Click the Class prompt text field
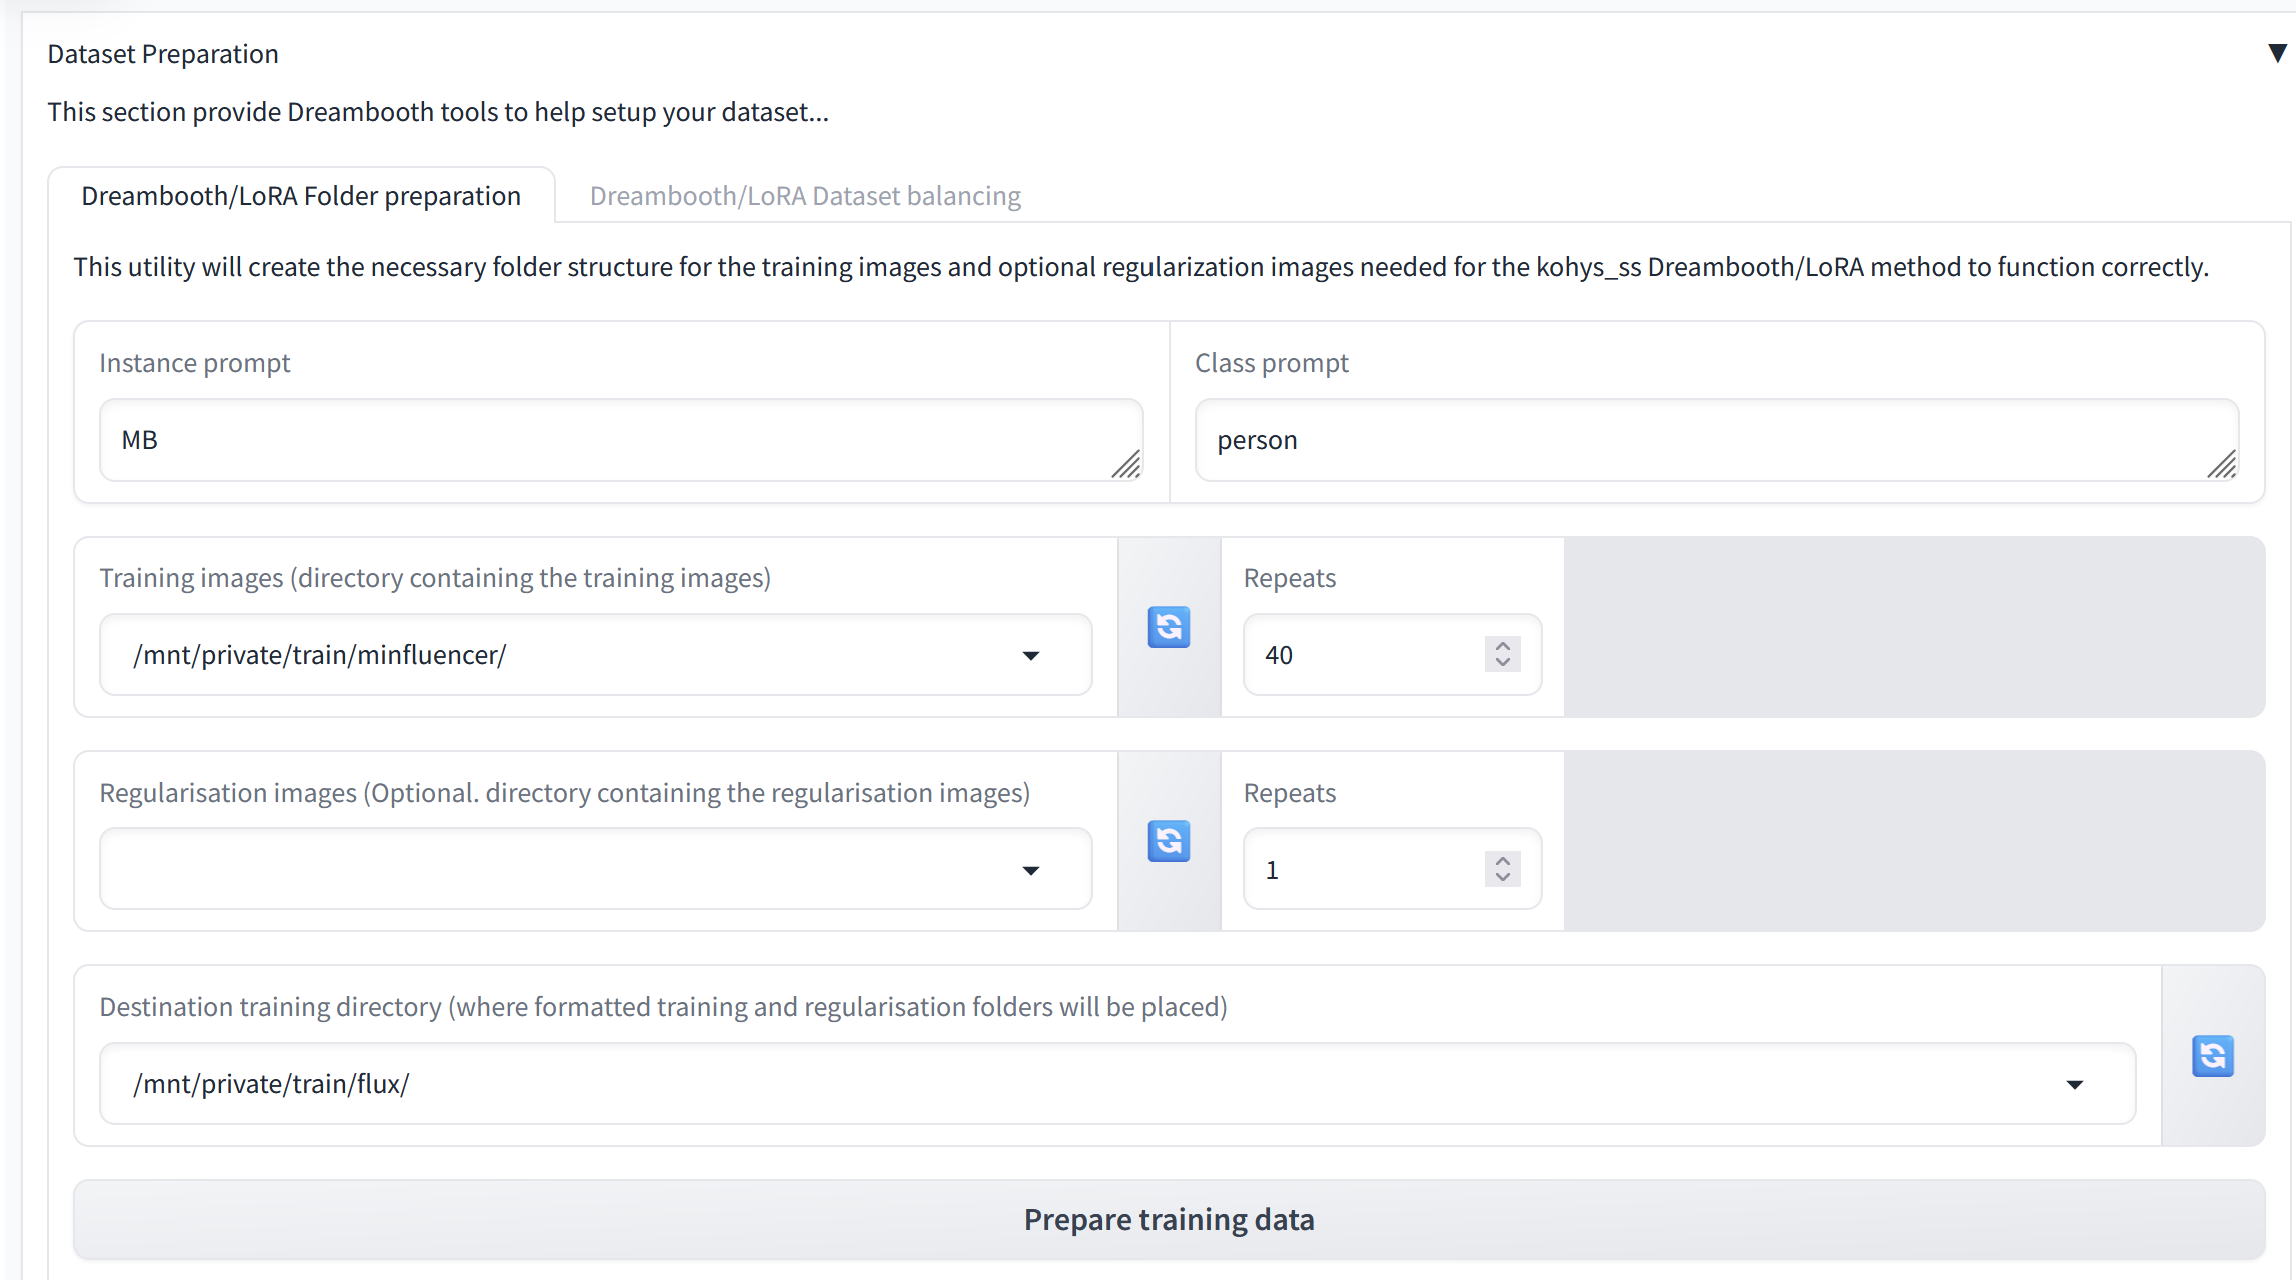Image resolution: width=2296 pixels, height=1280 pixels. (x=1716, y=440)
